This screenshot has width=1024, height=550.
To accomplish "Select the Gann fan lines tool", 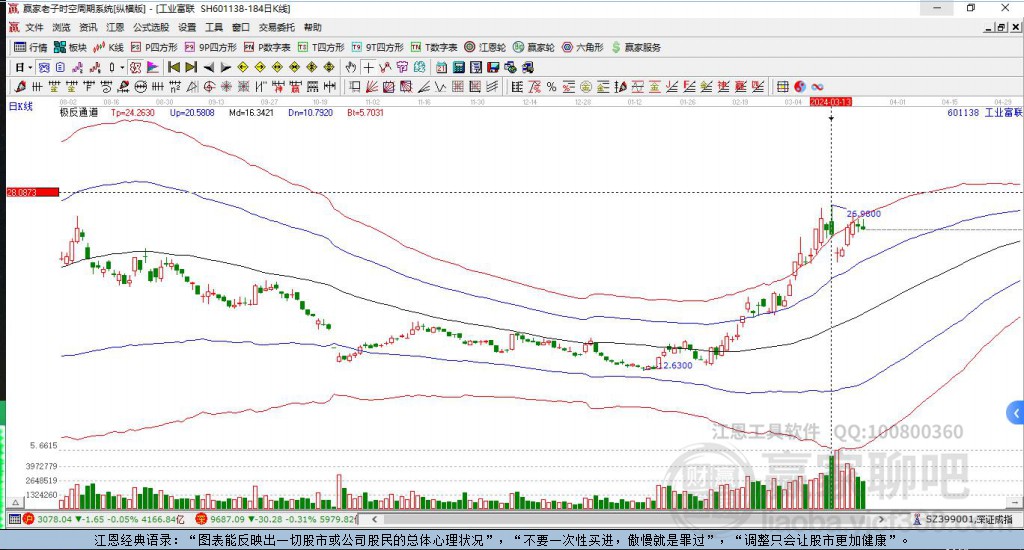I will point(372,86).
